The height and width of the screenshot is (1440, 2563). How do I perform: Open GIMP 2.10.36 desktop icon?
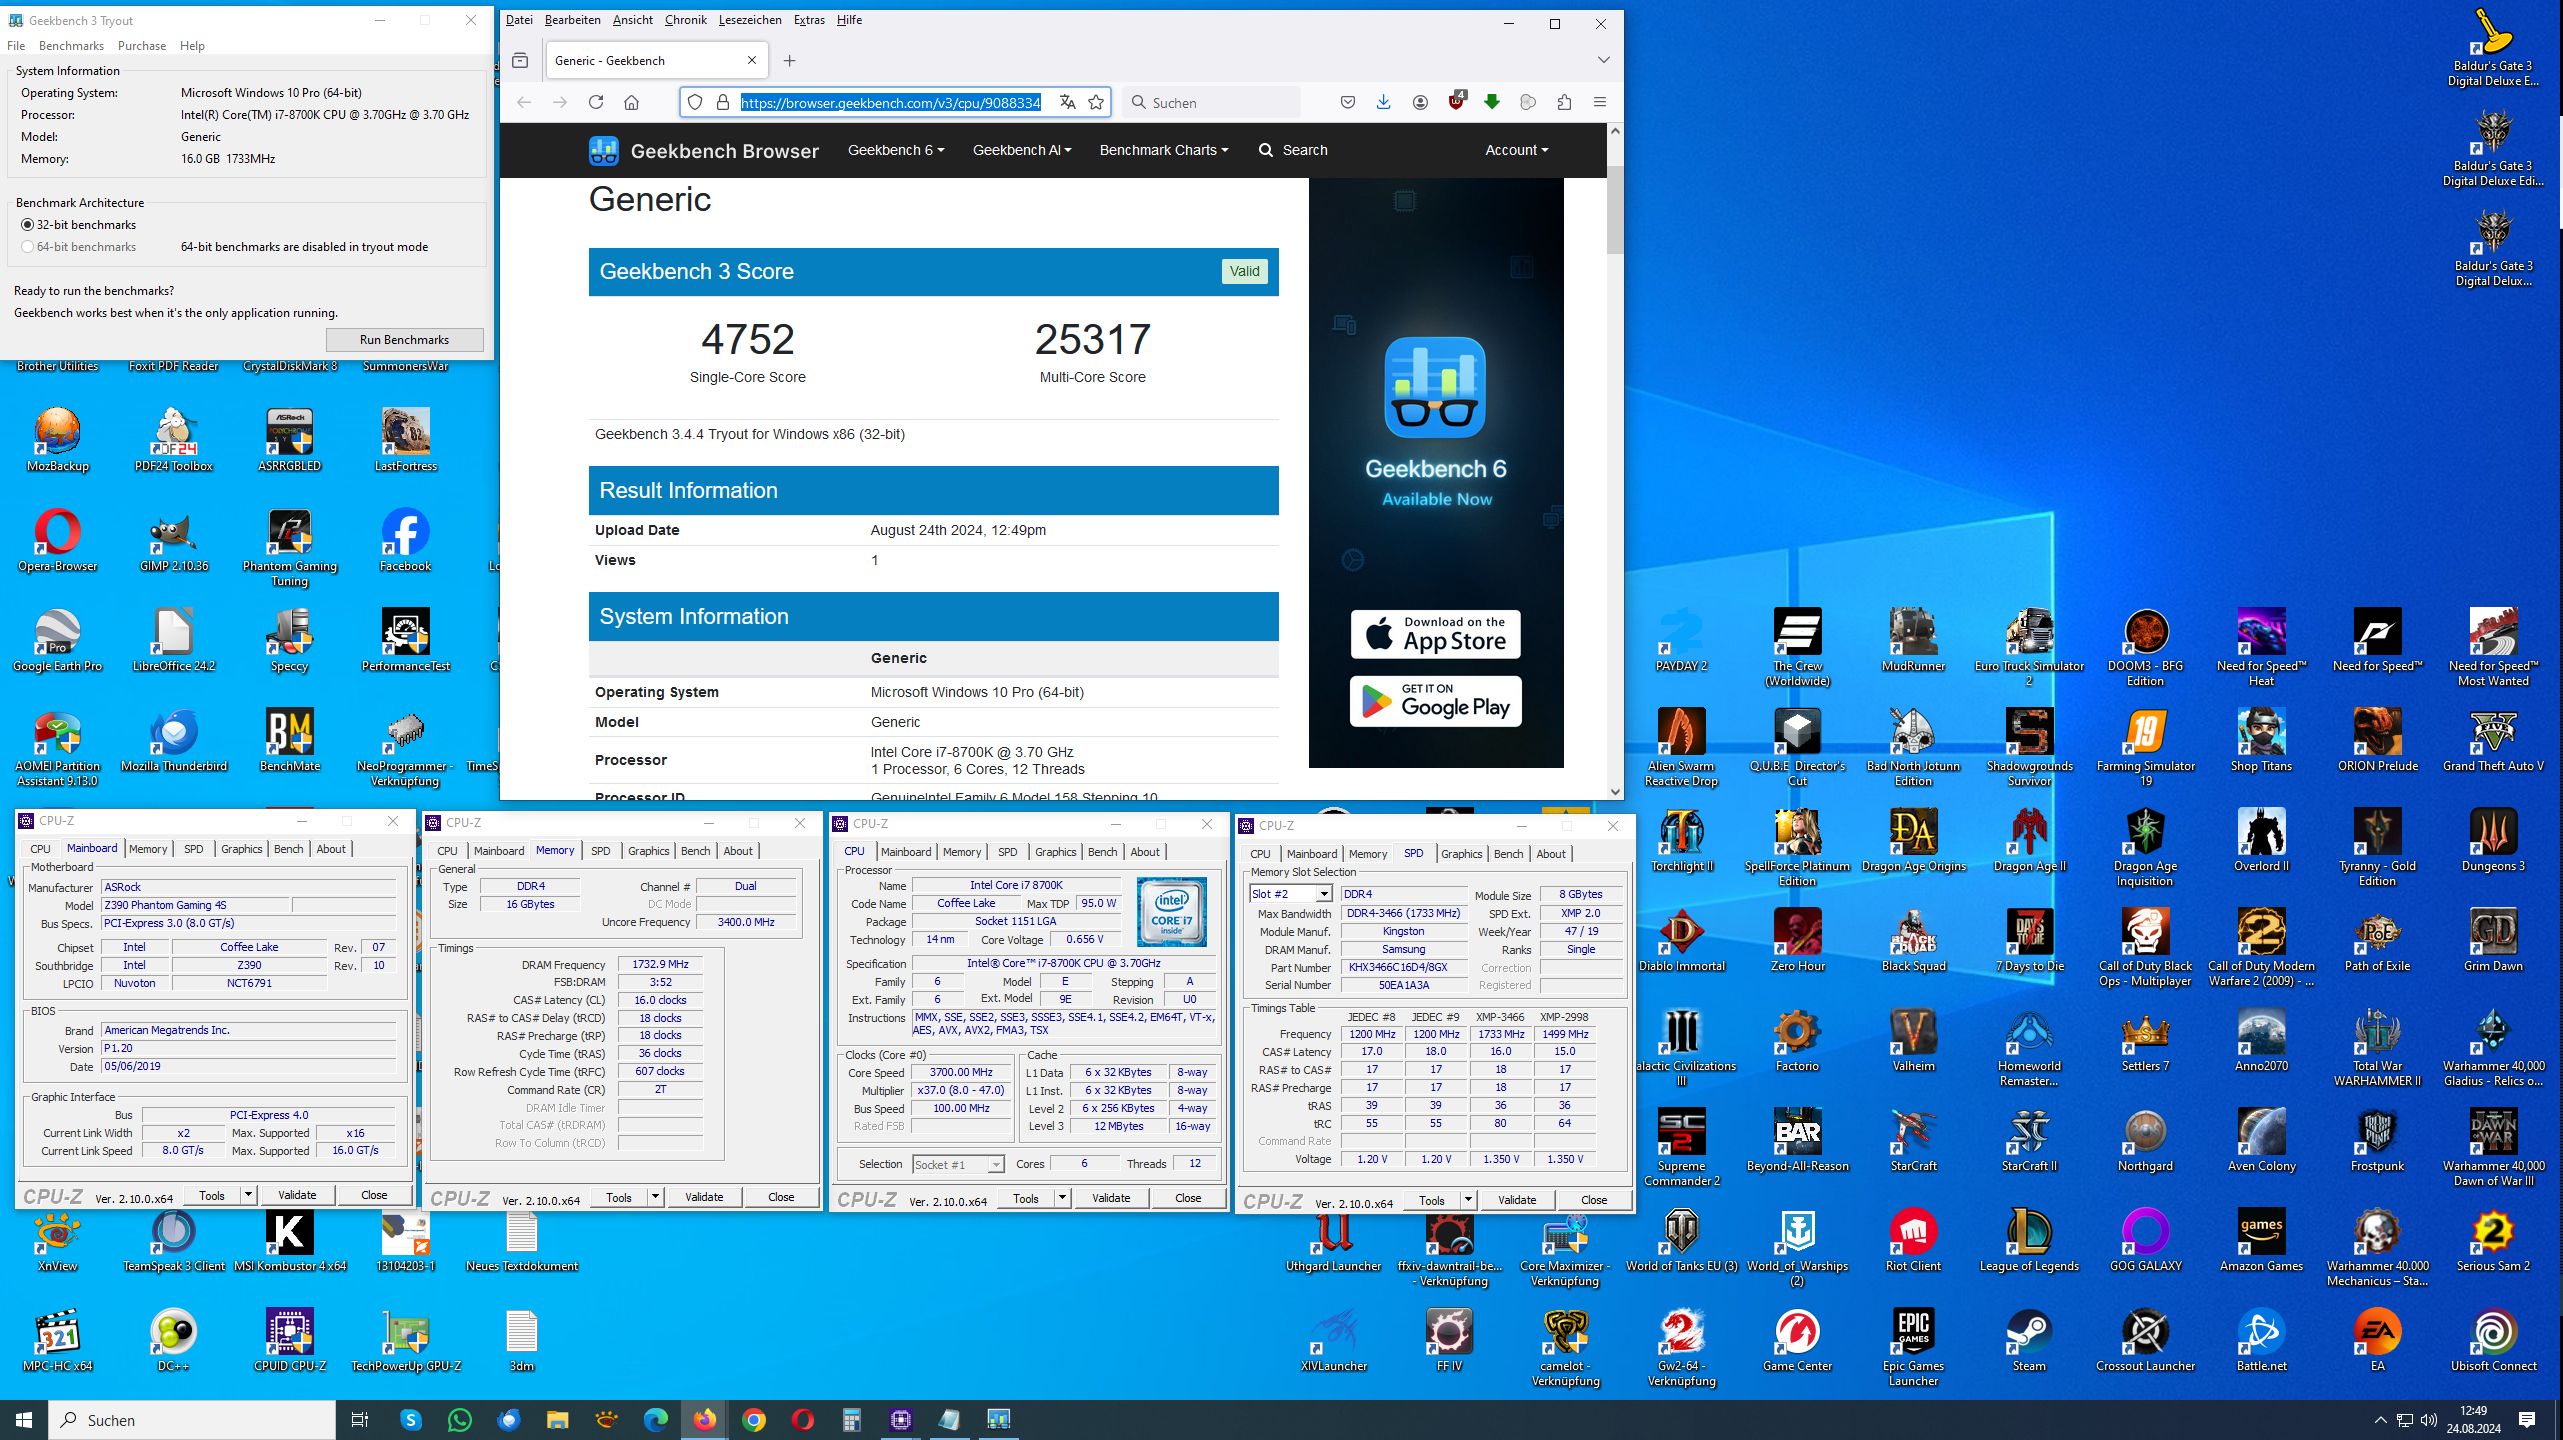pos(174,541)
